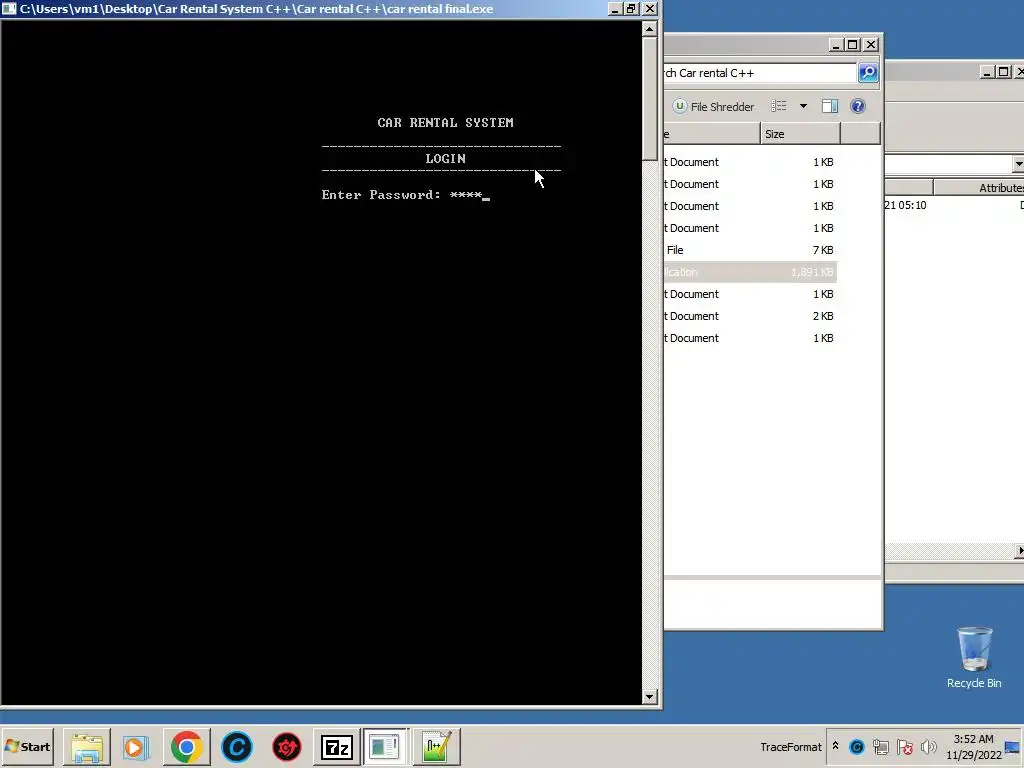The image size is (1024, 768).
Task: Click console scrollbar down arrow
Action: (x=649, y=697)
